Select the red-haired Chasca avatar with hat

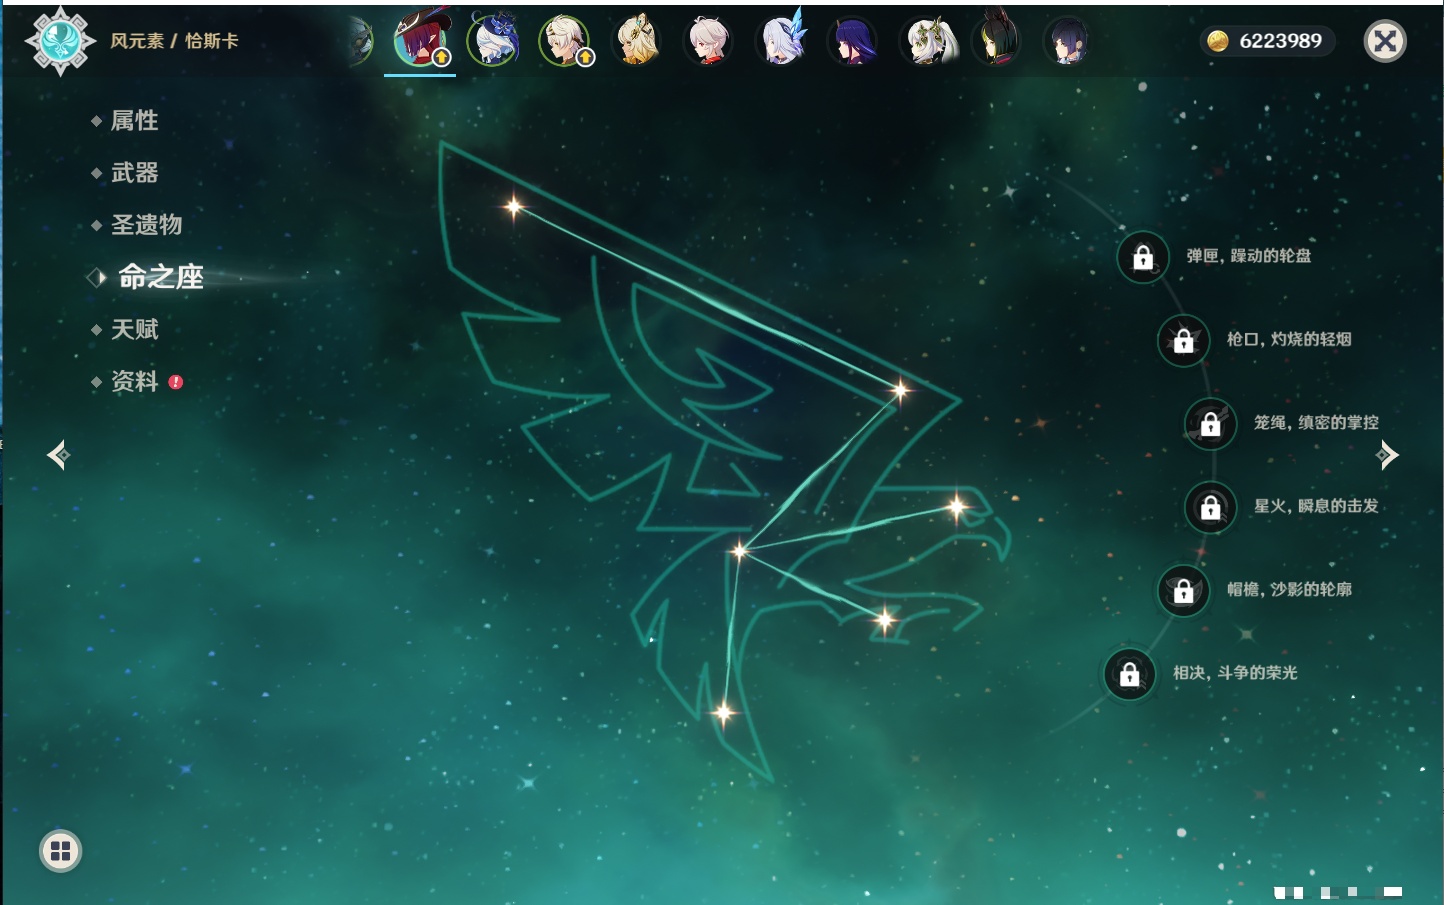click(x=420, y=41)
